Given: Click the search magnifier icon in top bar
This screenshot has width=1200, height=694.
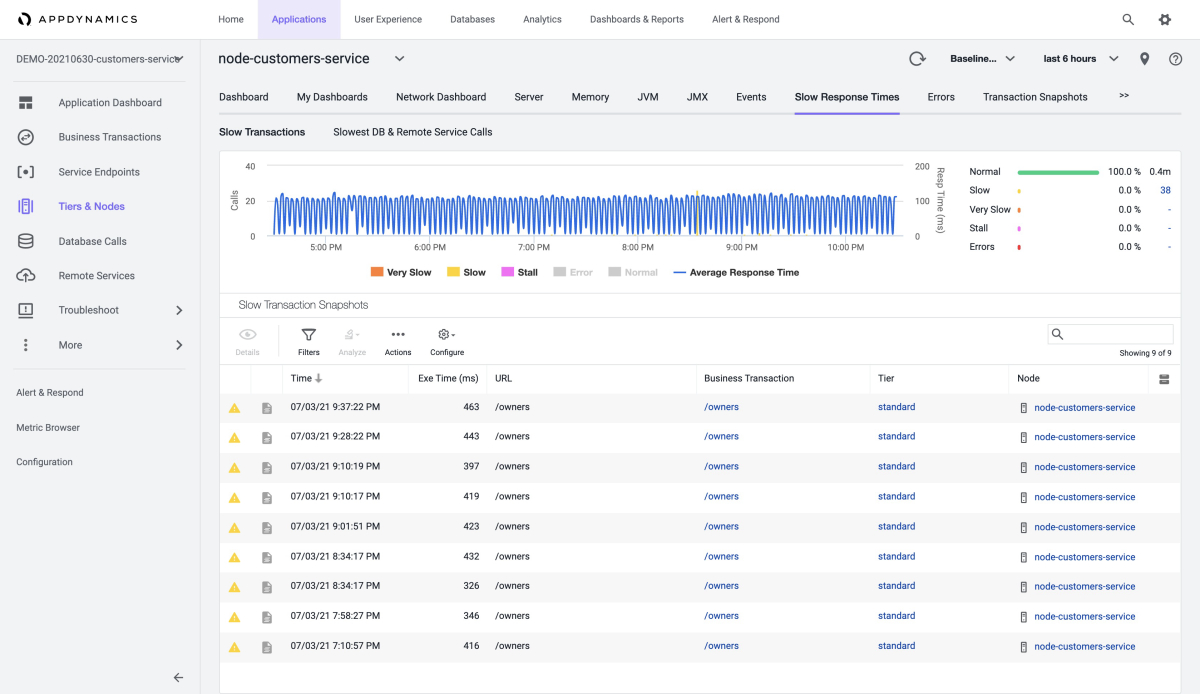Looking at the screenshot, I should [1128, 19].
